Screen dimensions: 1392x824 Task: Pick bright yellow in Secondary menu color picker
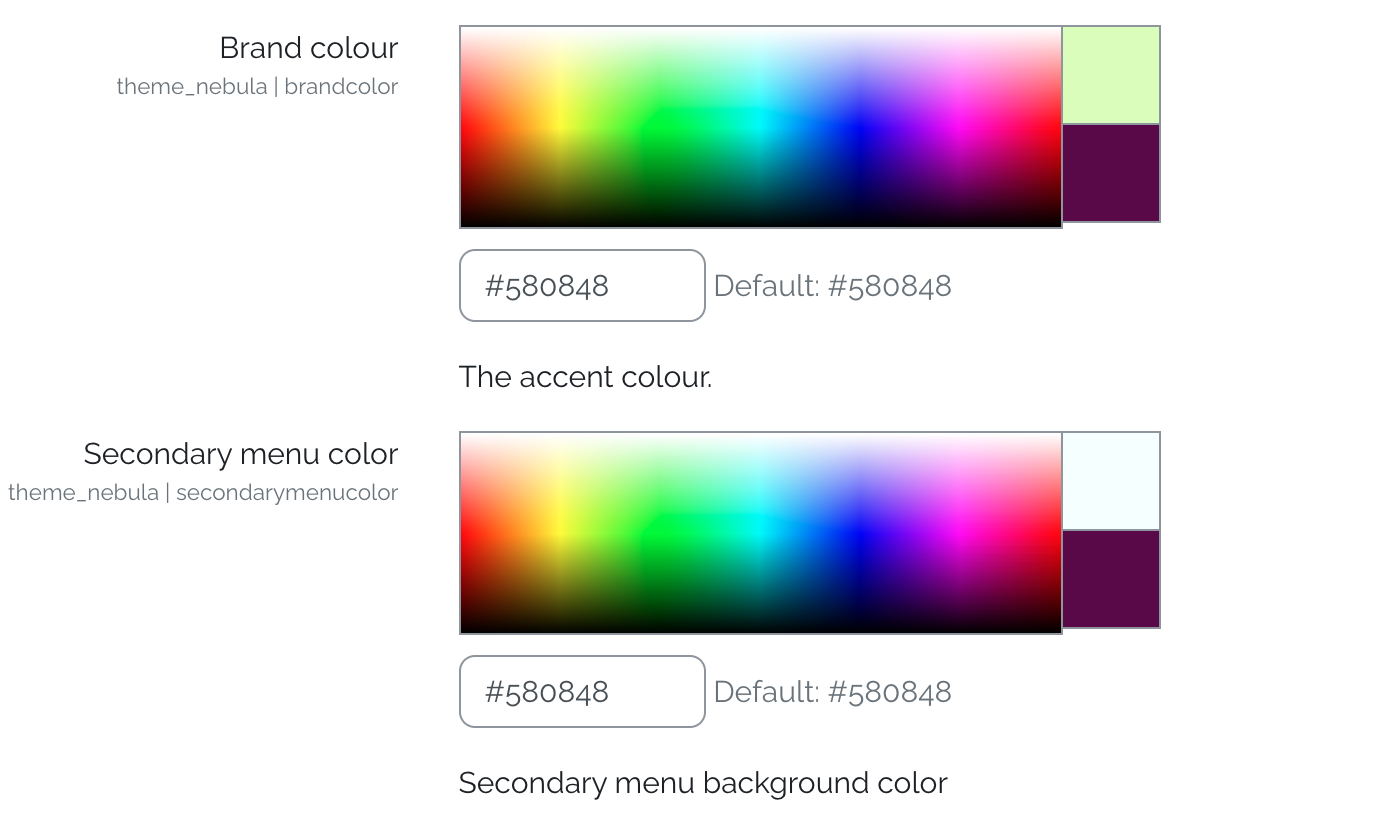(558, 527)
